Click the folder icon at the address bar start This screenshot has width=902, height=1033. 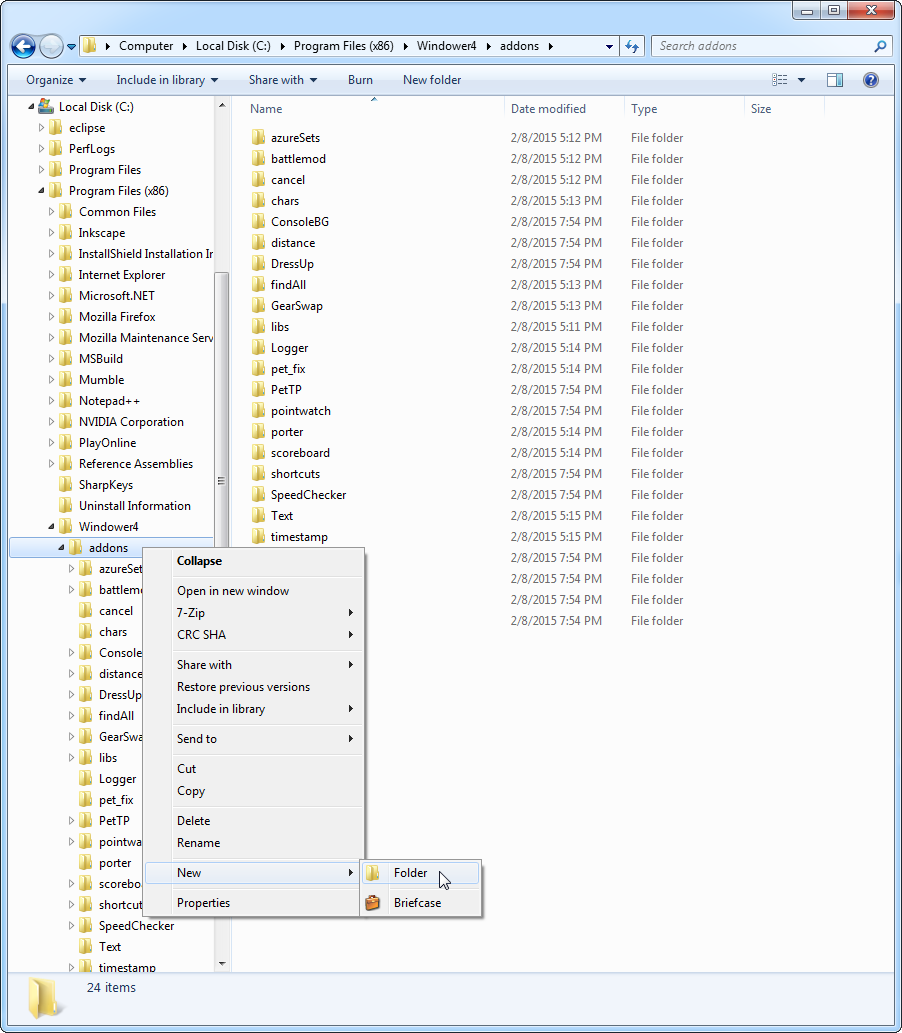click(x=90, y=46)
